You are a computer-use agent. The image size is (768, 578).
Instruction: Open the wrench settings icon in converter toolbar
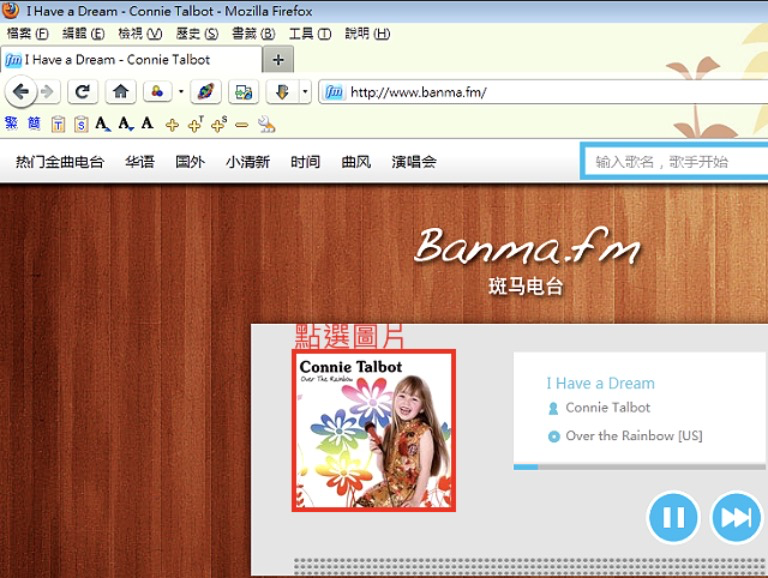pos(266,124)
